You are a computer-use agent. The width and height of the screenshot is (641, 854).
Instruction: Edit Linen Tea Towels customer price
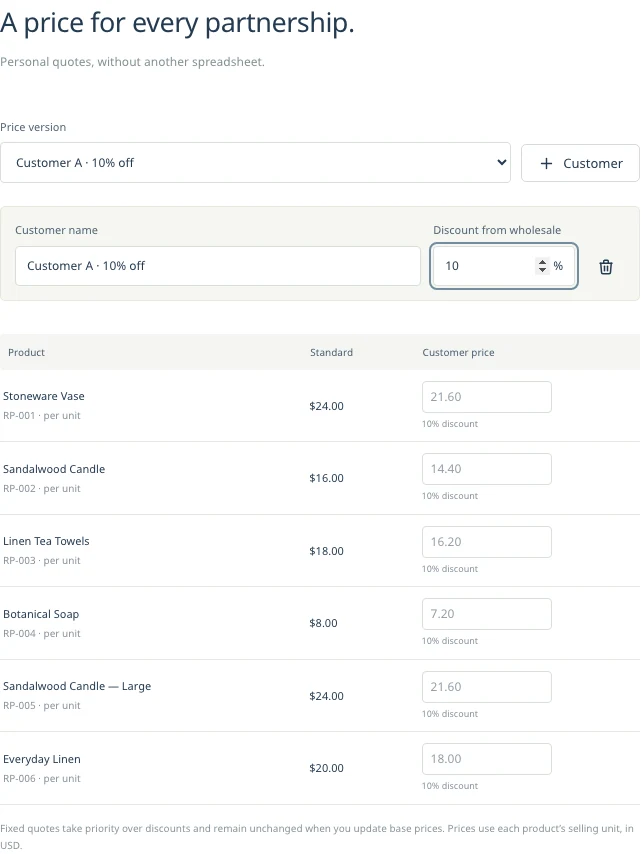click(486, 542)
